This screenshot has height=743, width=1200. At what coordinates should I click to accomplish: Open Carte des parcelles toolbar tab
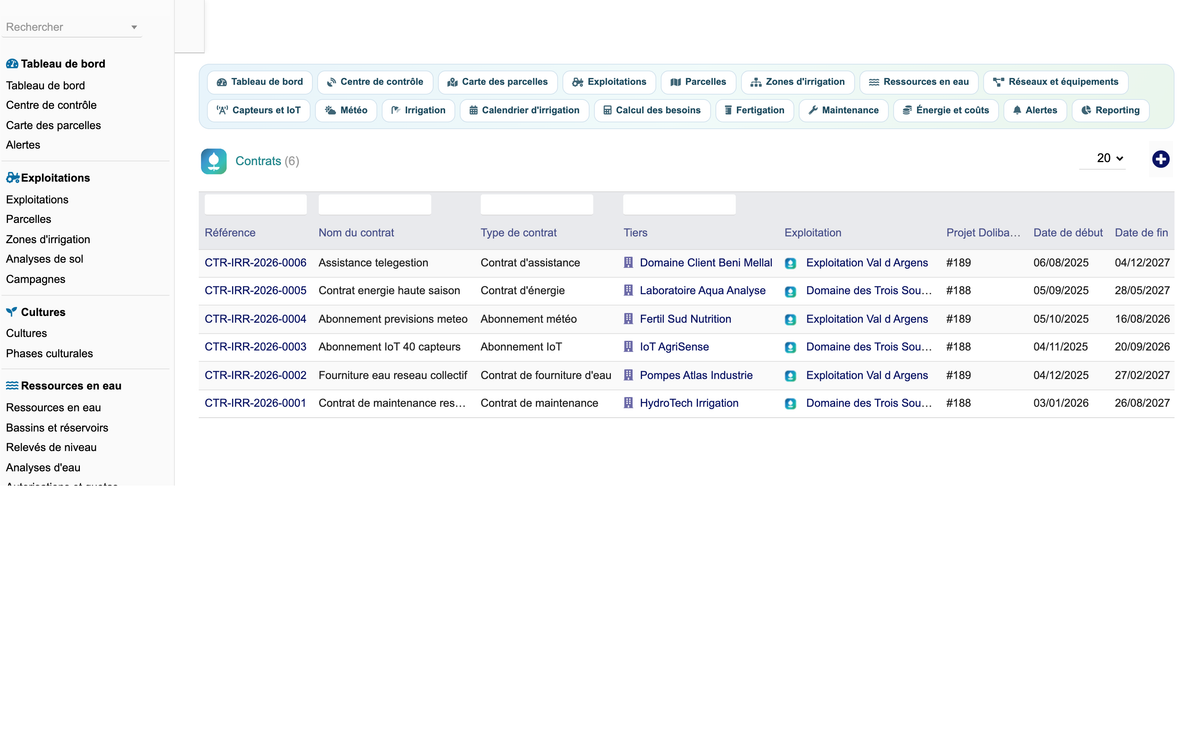[x=498, y=82]
